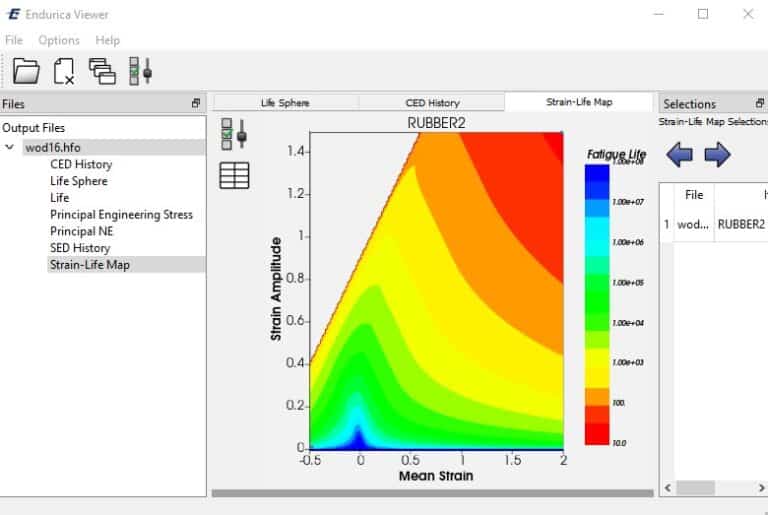Undock the Files panel

[196, 104]
